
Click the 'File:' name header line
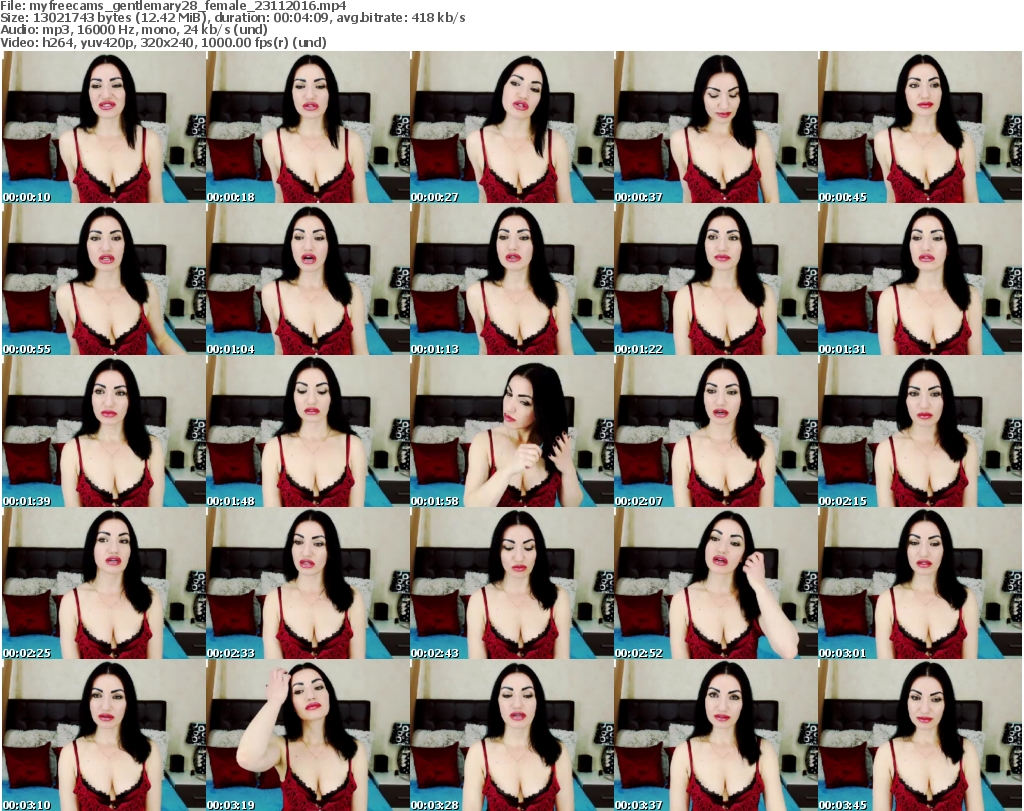point(173,6)
